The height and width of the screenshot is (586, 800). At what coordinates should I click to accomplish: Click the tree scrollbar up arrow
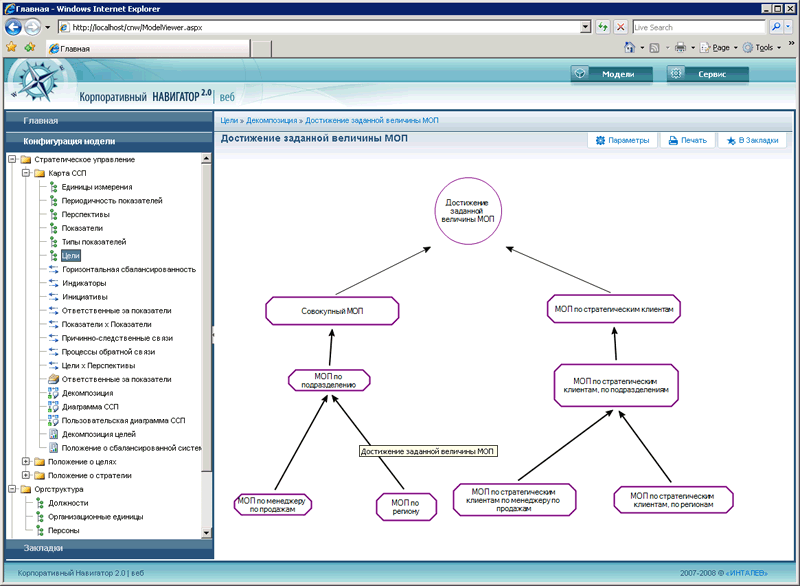tap(206, 158)
